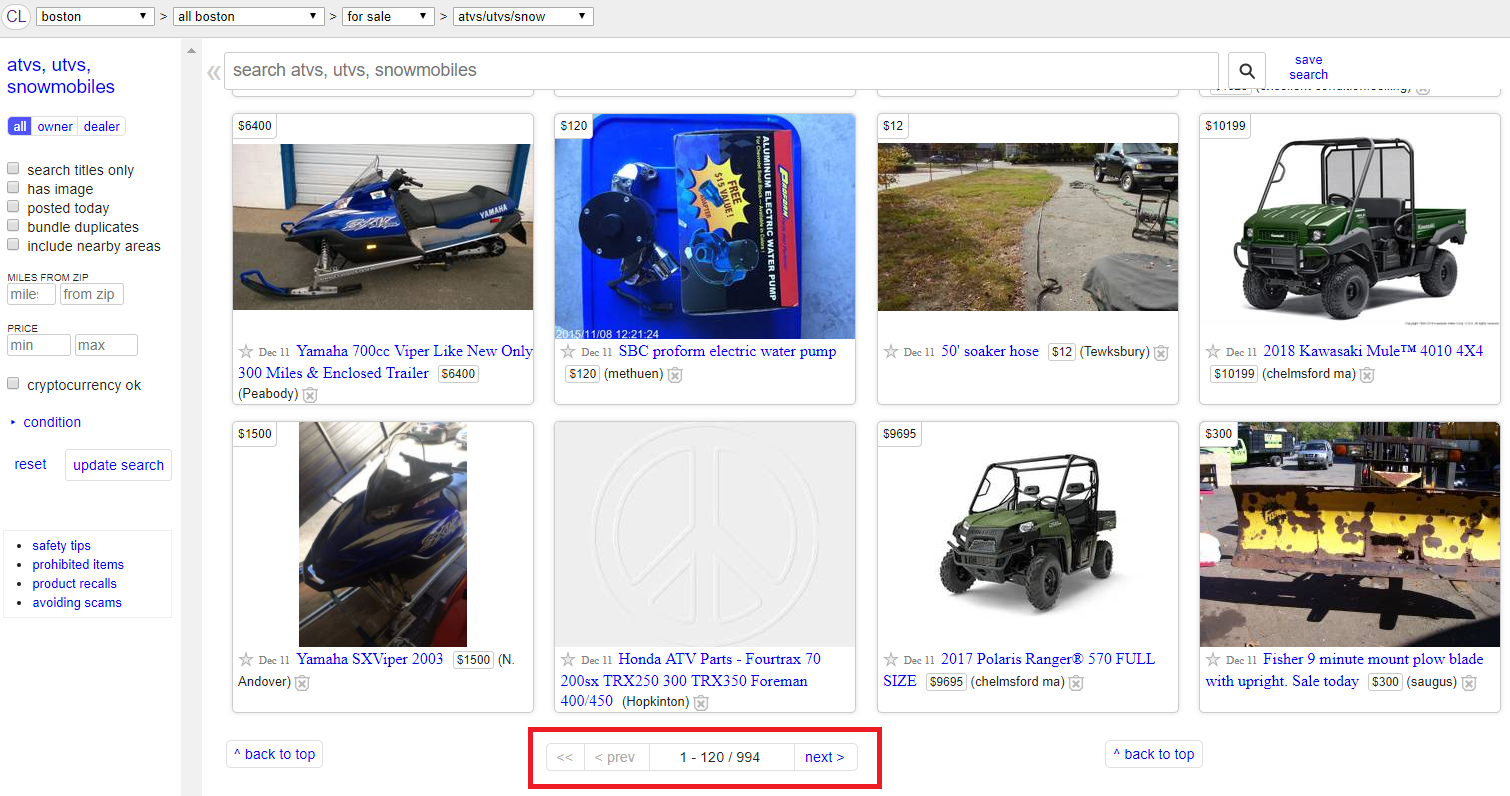Click left back to top link

pyautogui.click(x=275, y=754)
